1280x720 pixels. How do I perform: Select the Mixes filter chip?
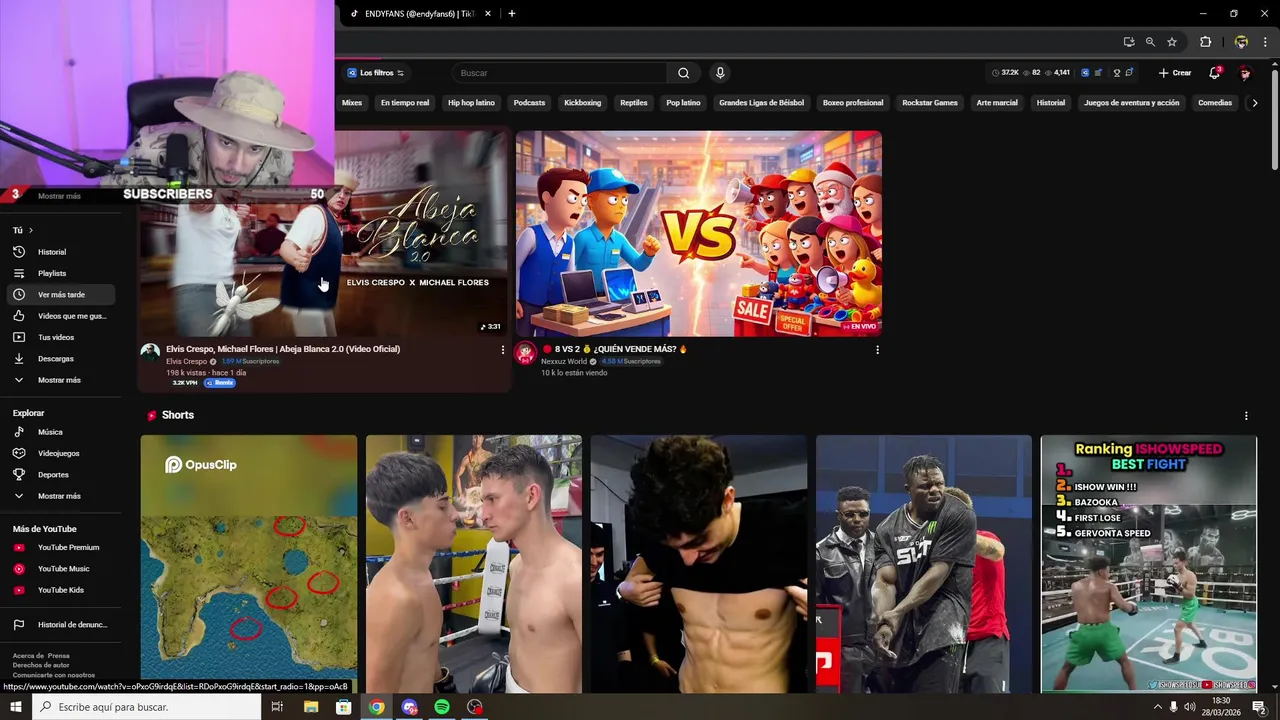point(352,103)
